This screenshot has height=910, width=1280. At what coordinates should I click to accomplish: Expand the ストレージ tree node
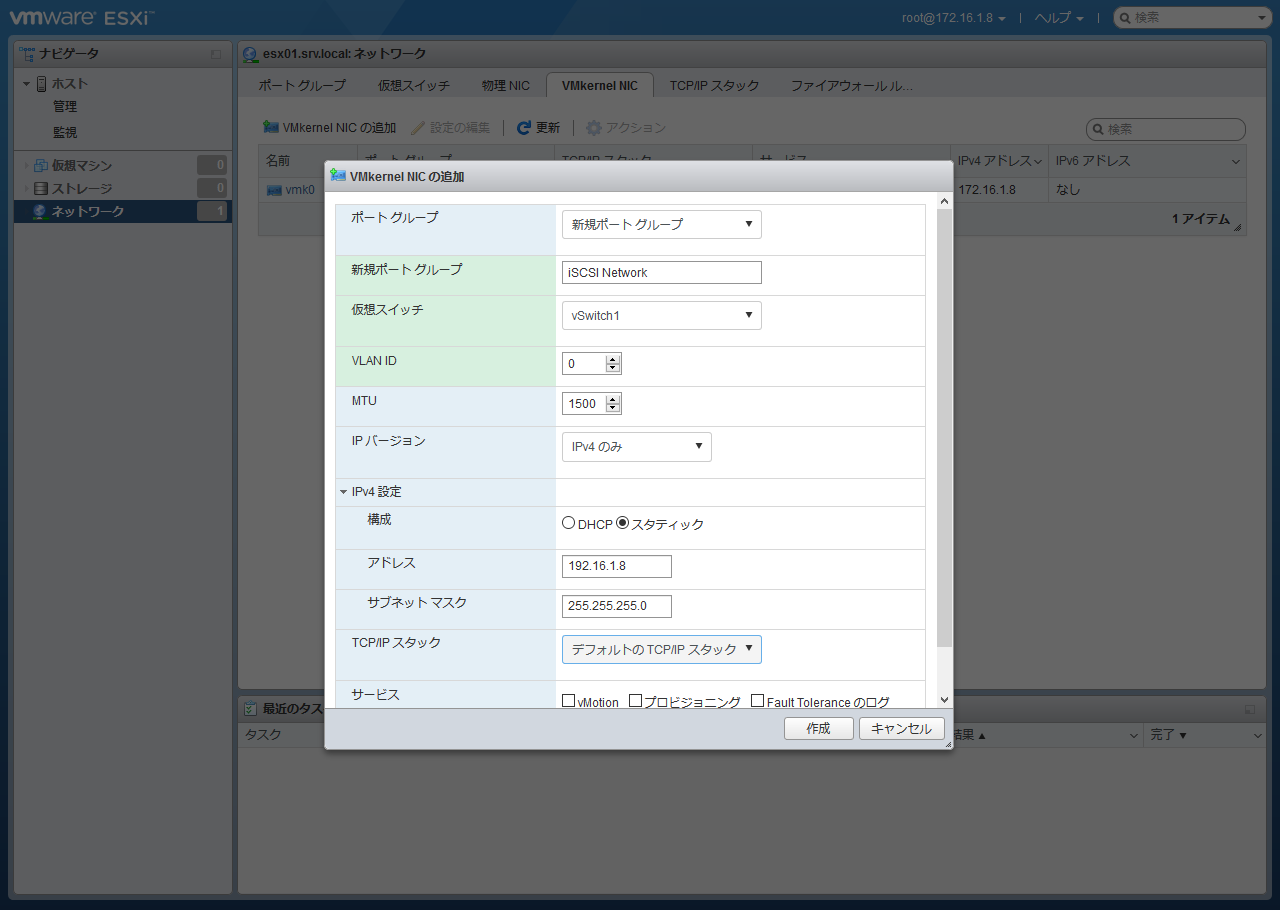coord(27,189)
